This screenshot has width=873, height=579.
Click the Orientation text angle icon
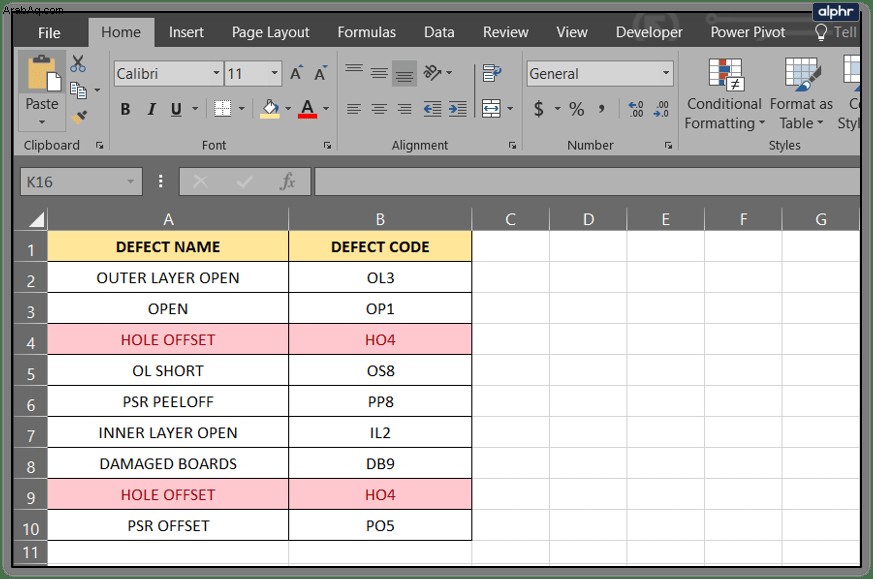433,73
